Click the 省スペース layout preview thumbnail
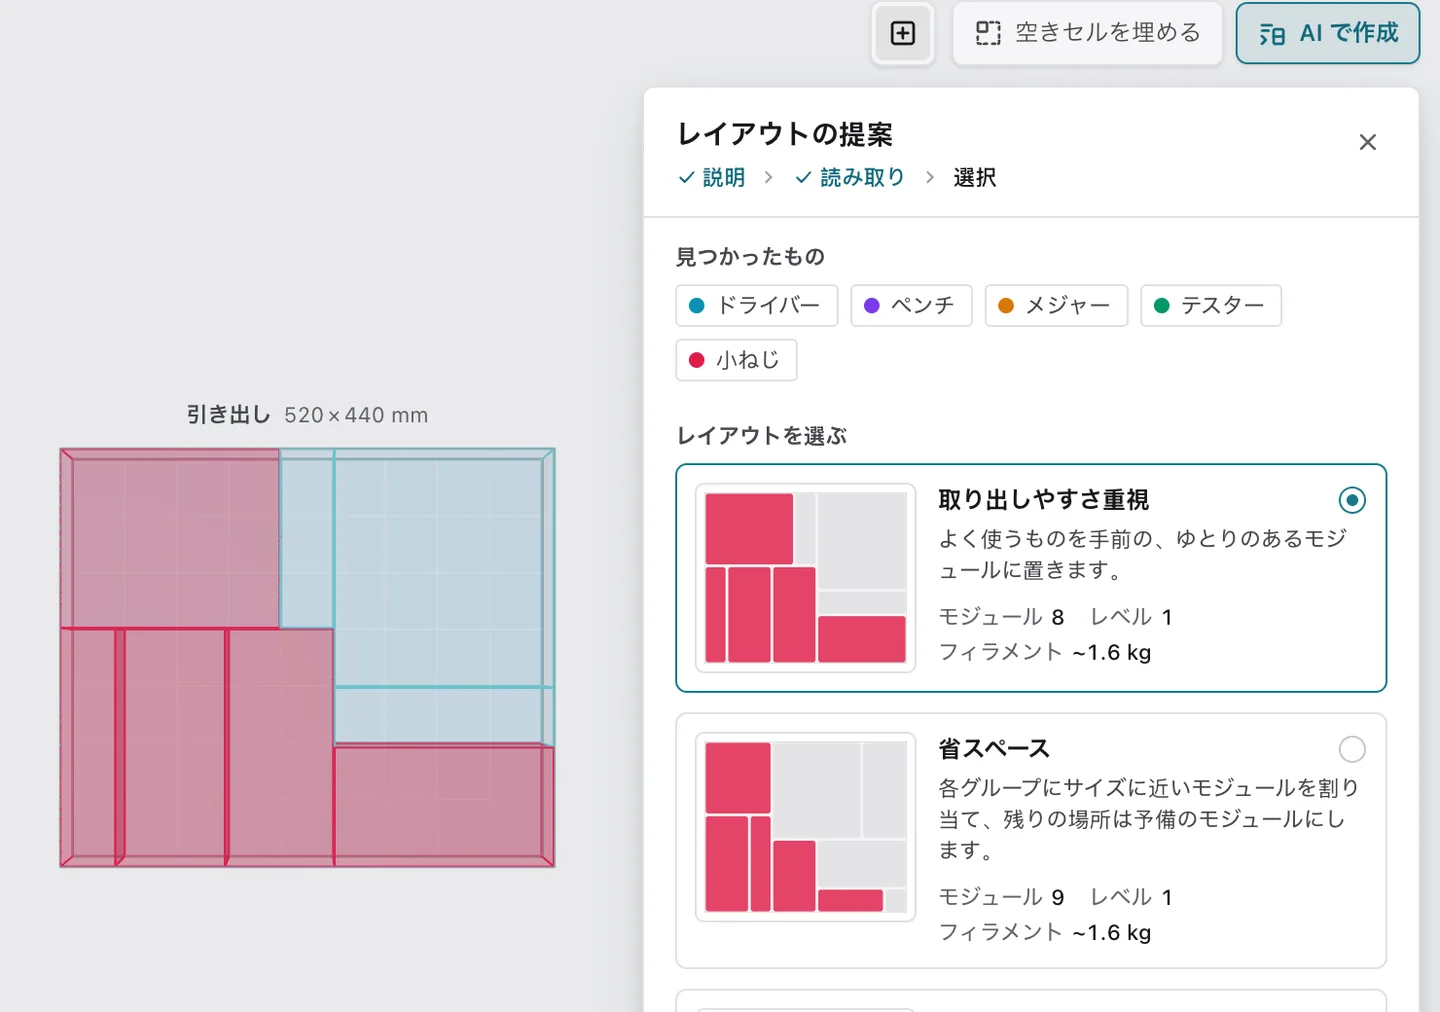 click(806, 827)
